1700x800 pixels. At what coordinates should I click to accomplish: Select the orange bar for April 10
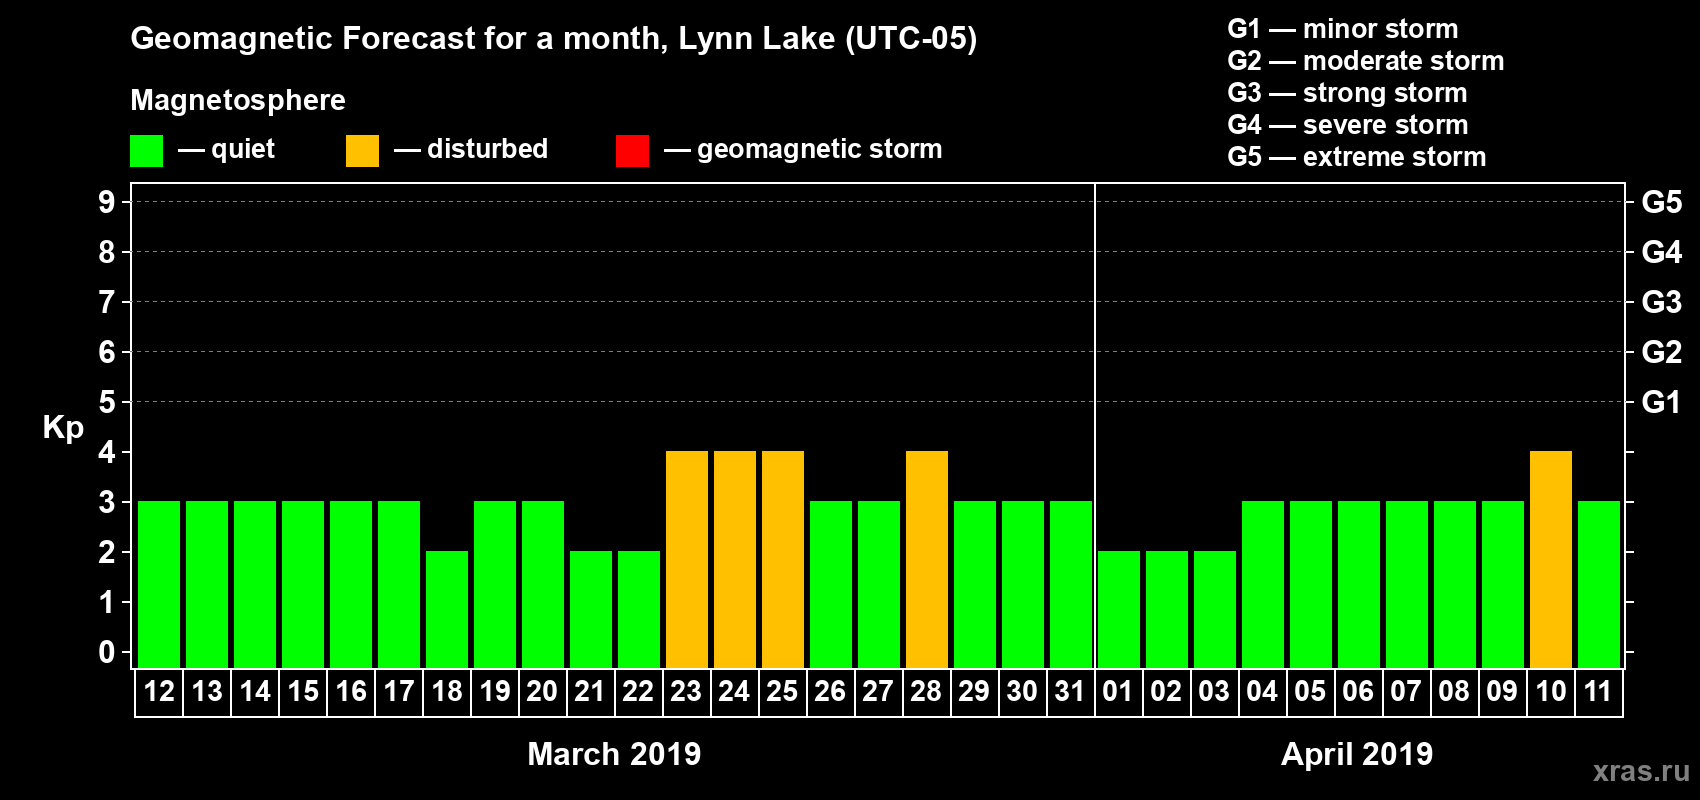[1551, 559]
